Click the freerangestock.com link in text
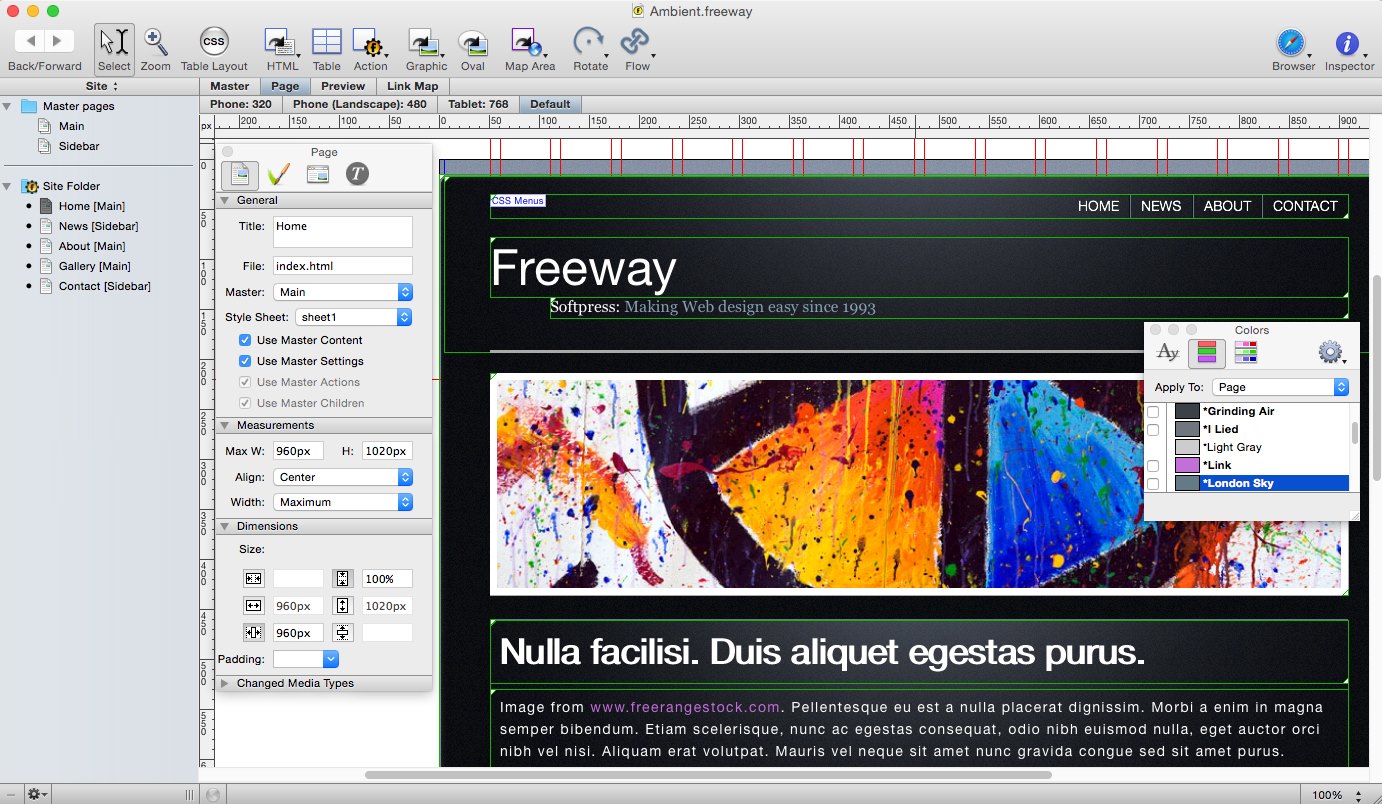 pos(684,708)
